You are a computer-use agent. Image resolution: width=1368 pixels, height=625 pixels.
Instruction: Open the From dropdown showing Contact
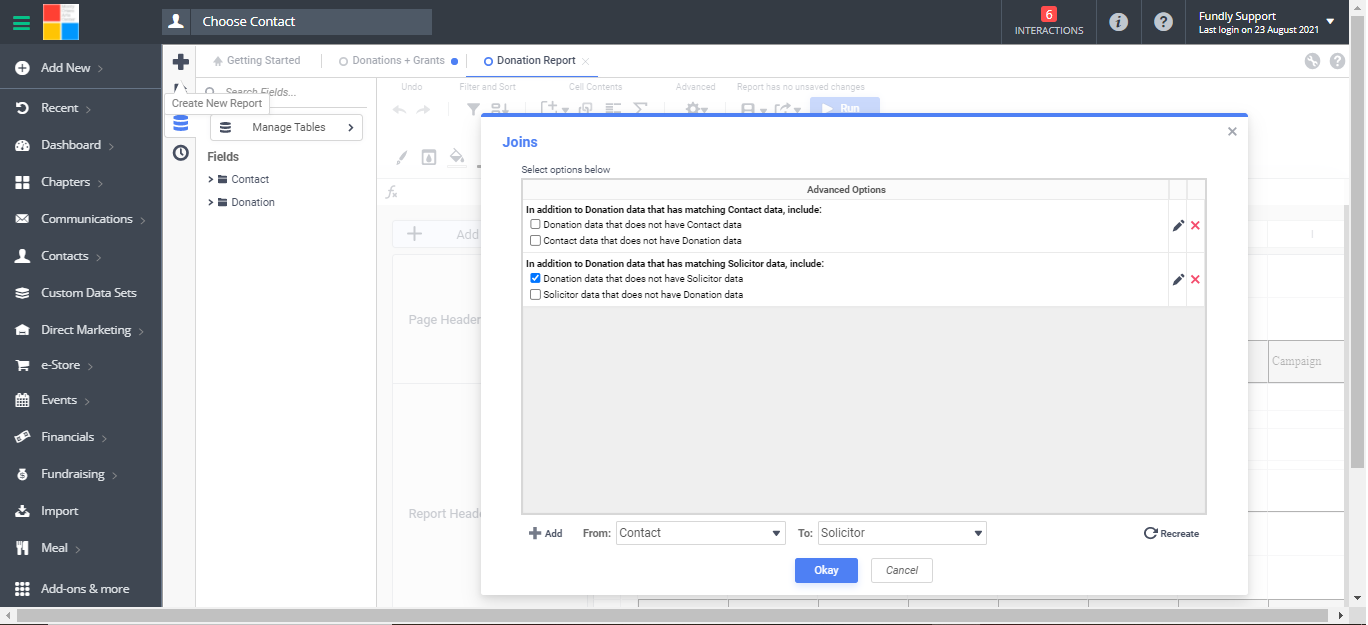pyautogui.click(x=700, y=533)
